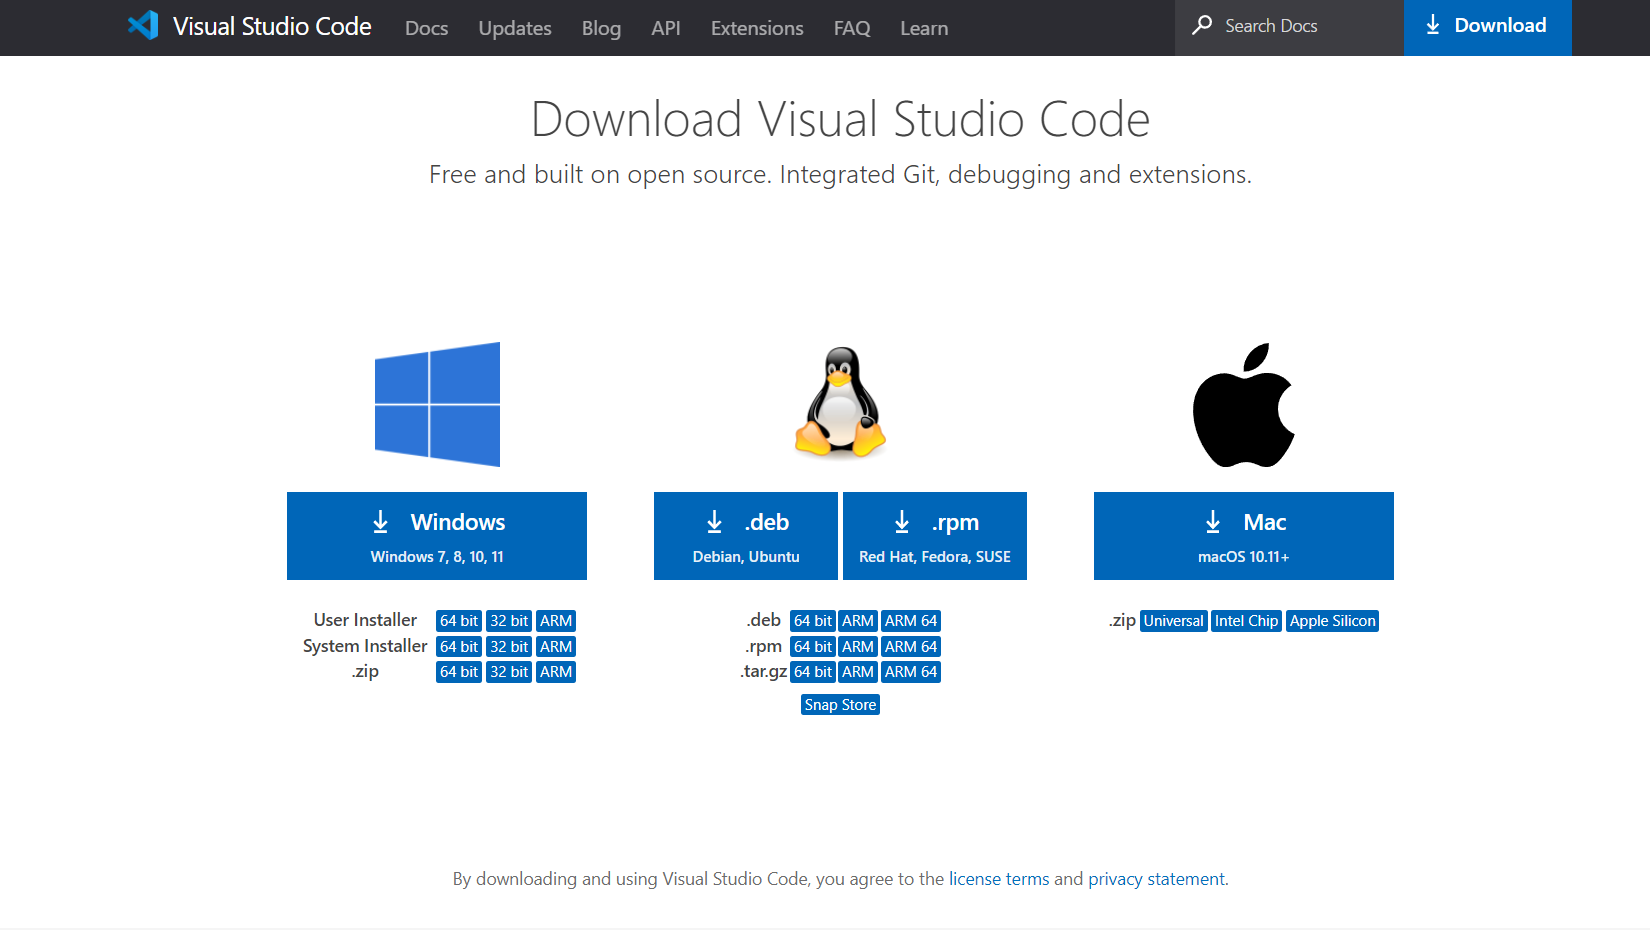The height and width of the screenshot is (930, 1650).
Task: Pick the .tar.gz ARM 64 Linux download
Action: [911, 672]
